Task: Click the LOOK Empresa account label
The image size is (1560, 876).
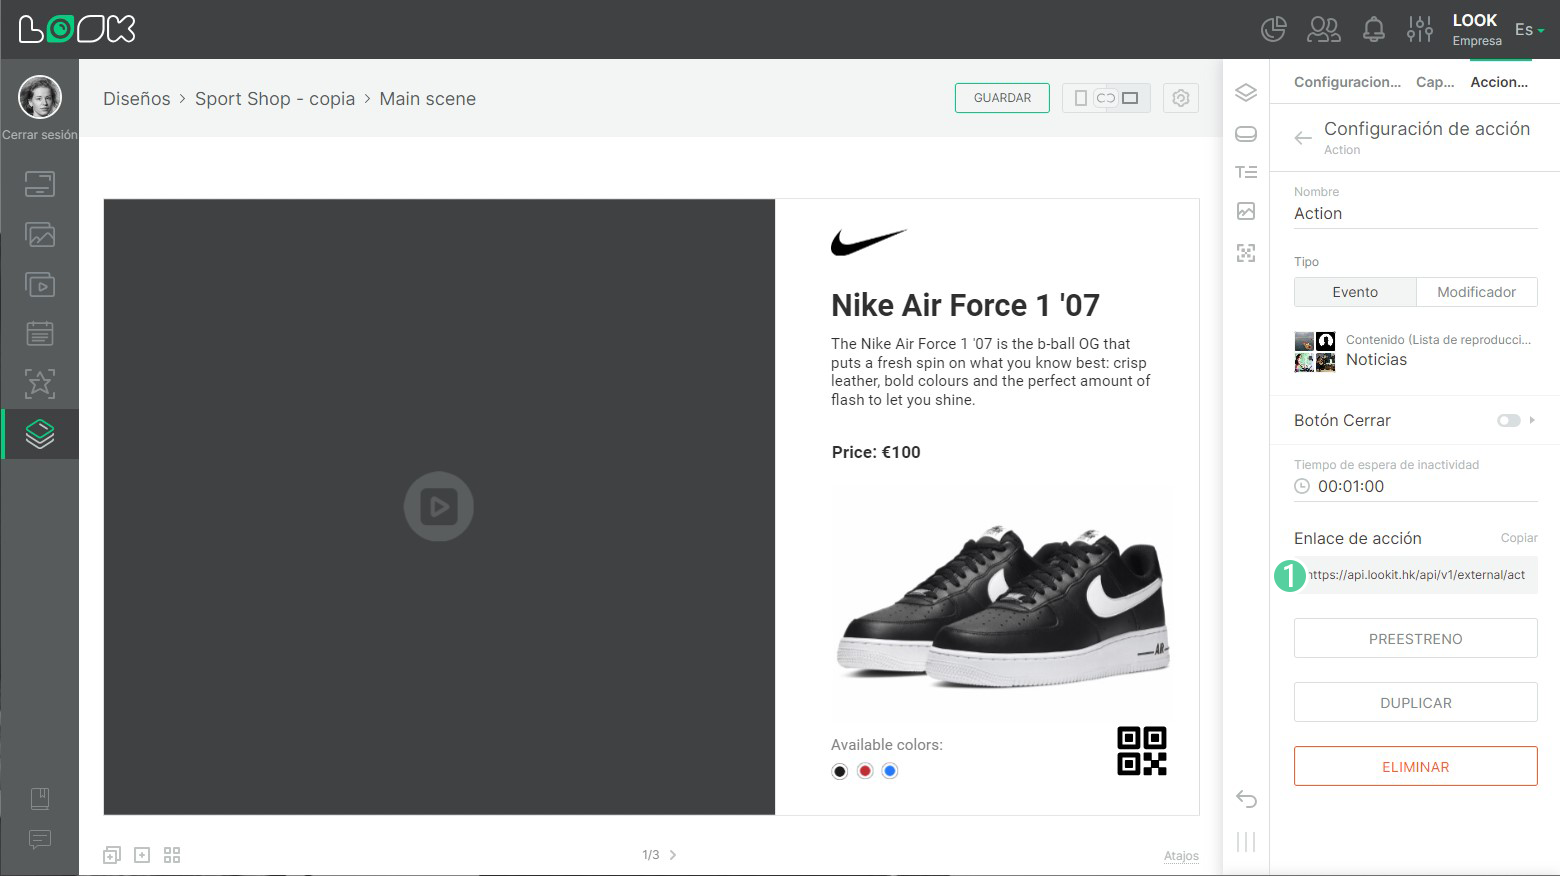Action: pos(1476,30)
